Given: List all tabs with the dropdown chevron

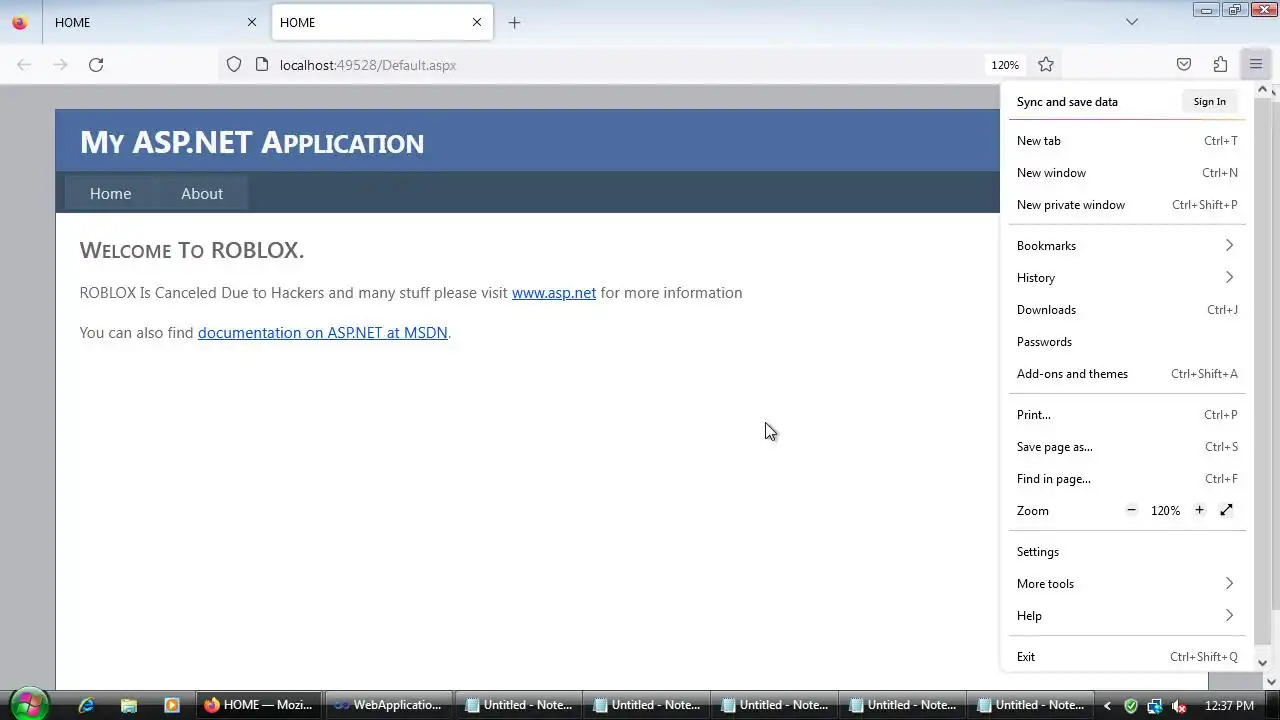Looking at the screenshot, I should point(1132,22).
